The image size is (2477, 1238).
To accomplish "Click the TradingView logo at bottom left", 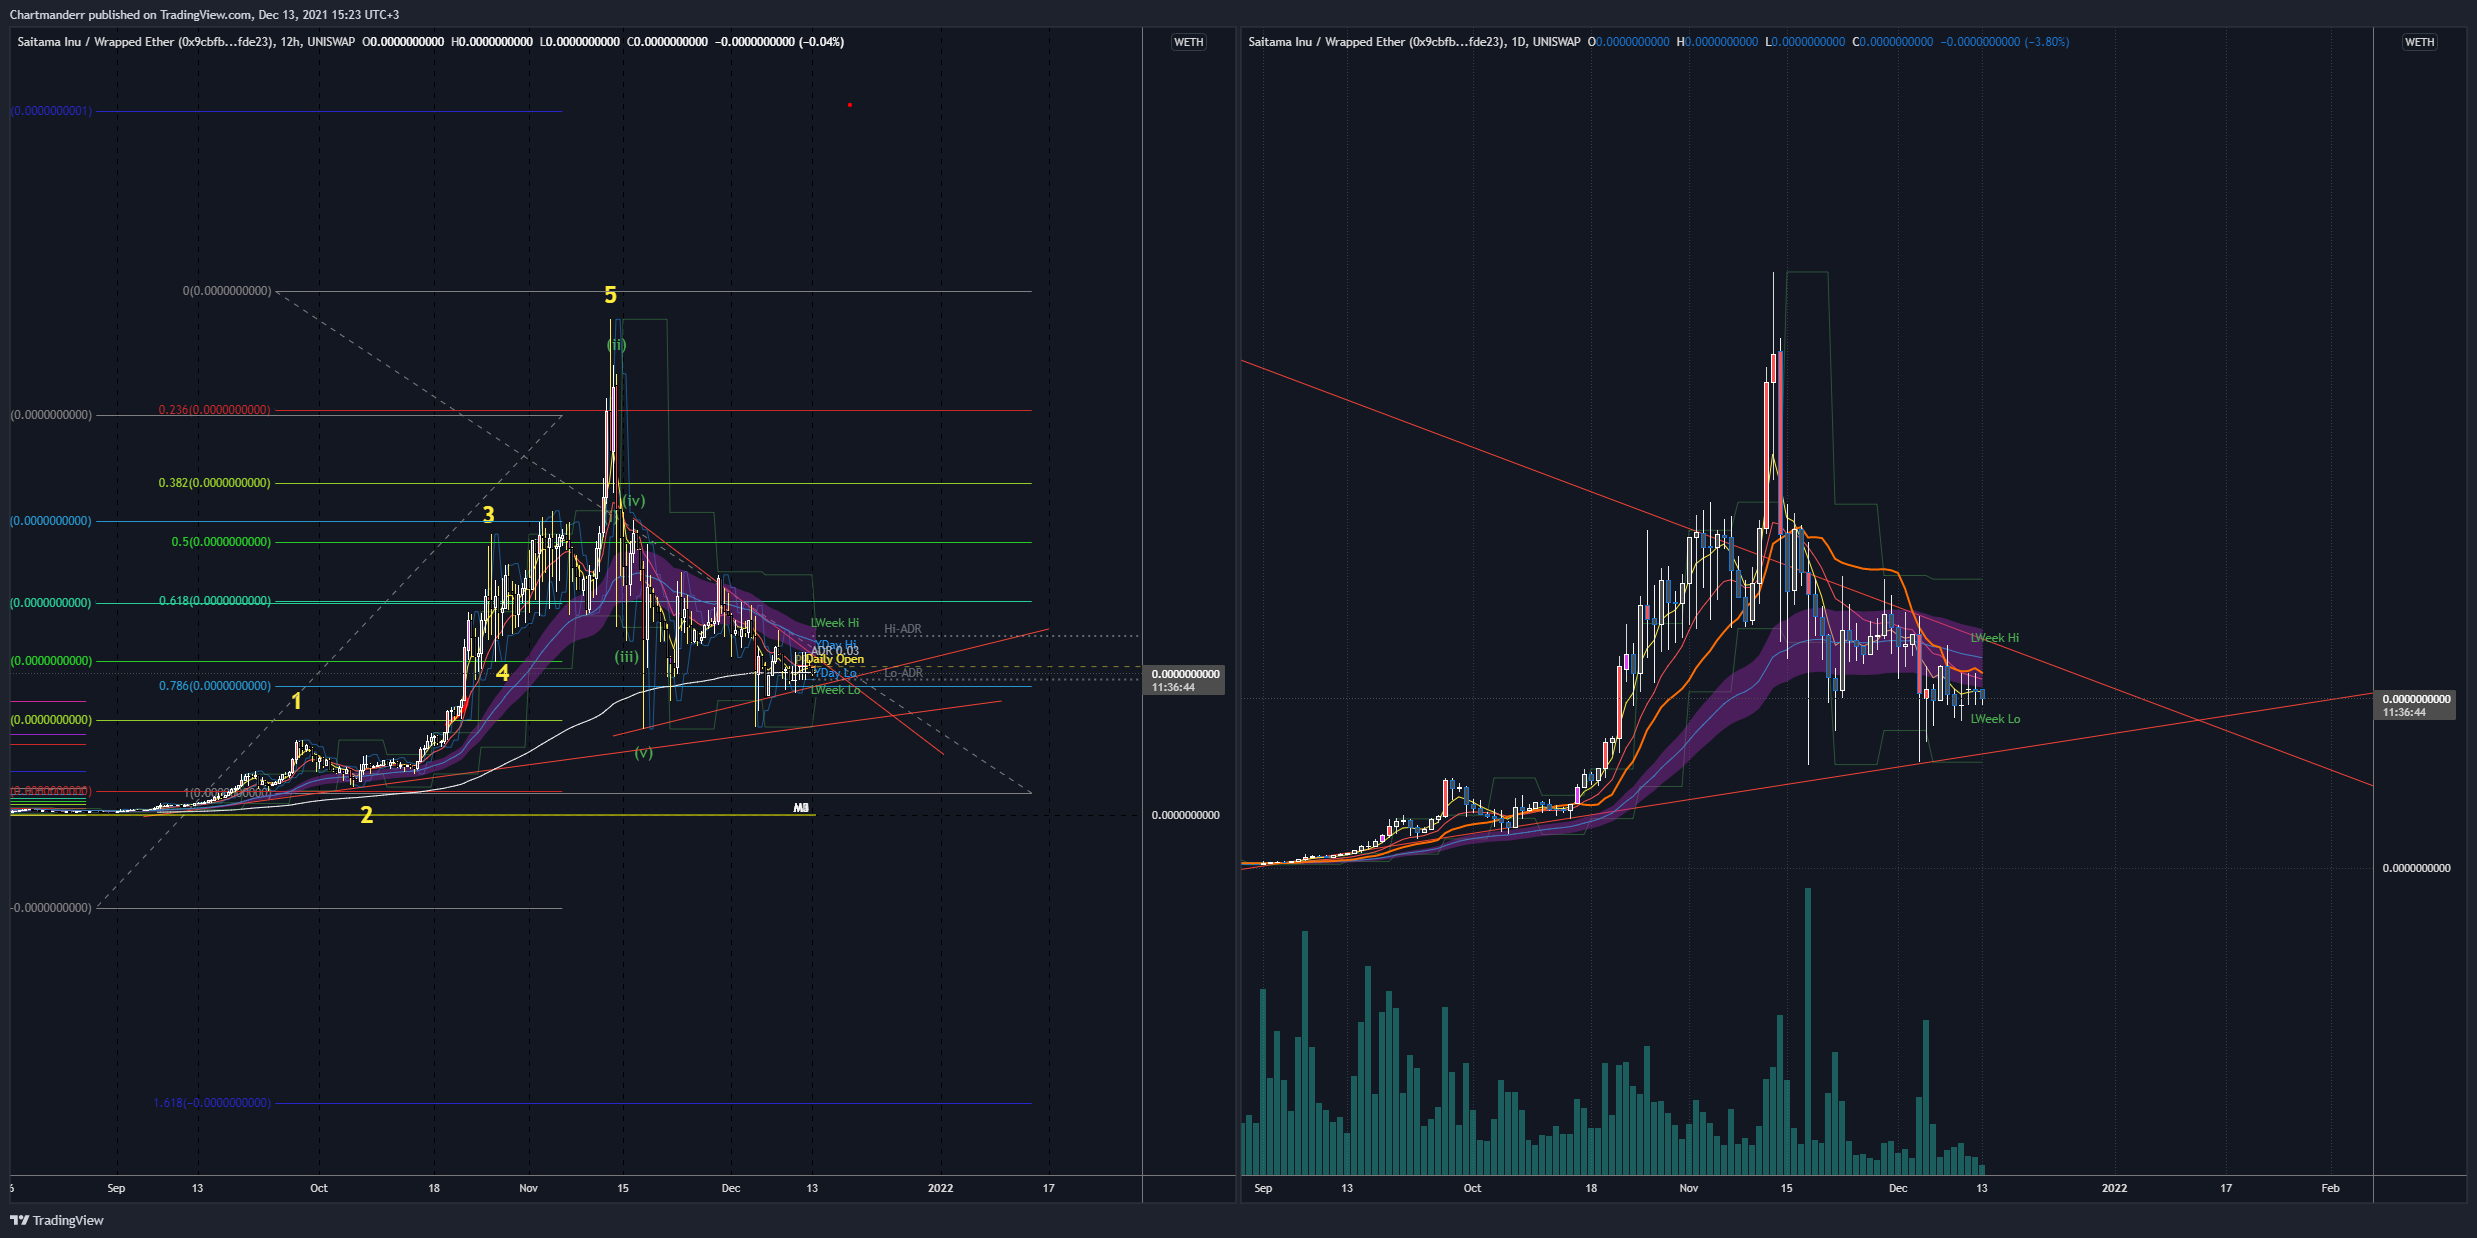I will [57, 1220].
